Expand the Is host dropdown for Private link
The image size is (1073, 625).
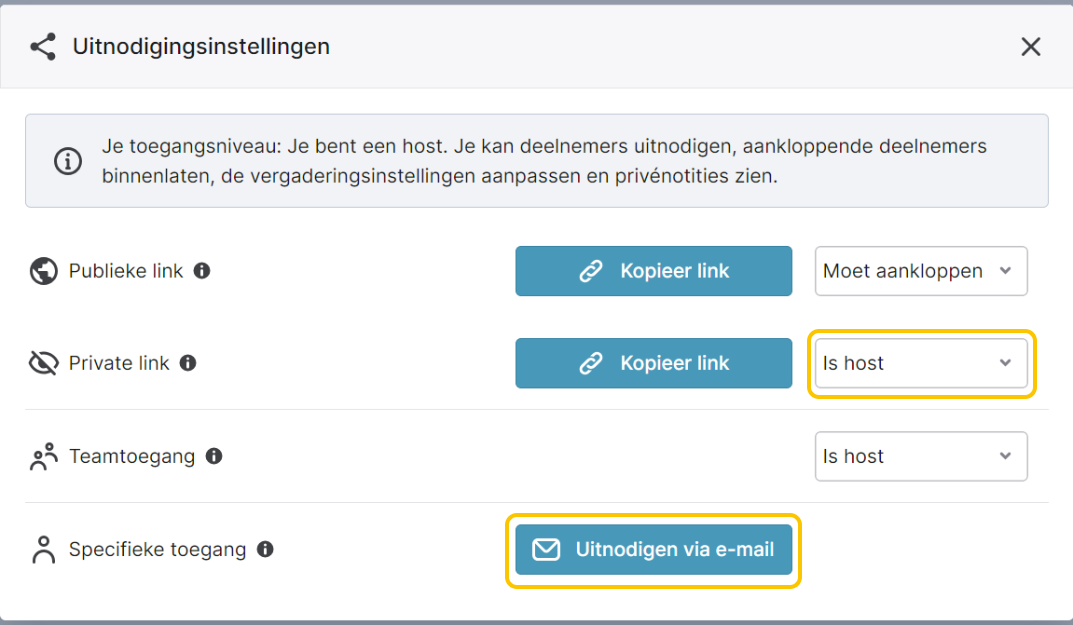pyautogui.click(x=921, y=363)
